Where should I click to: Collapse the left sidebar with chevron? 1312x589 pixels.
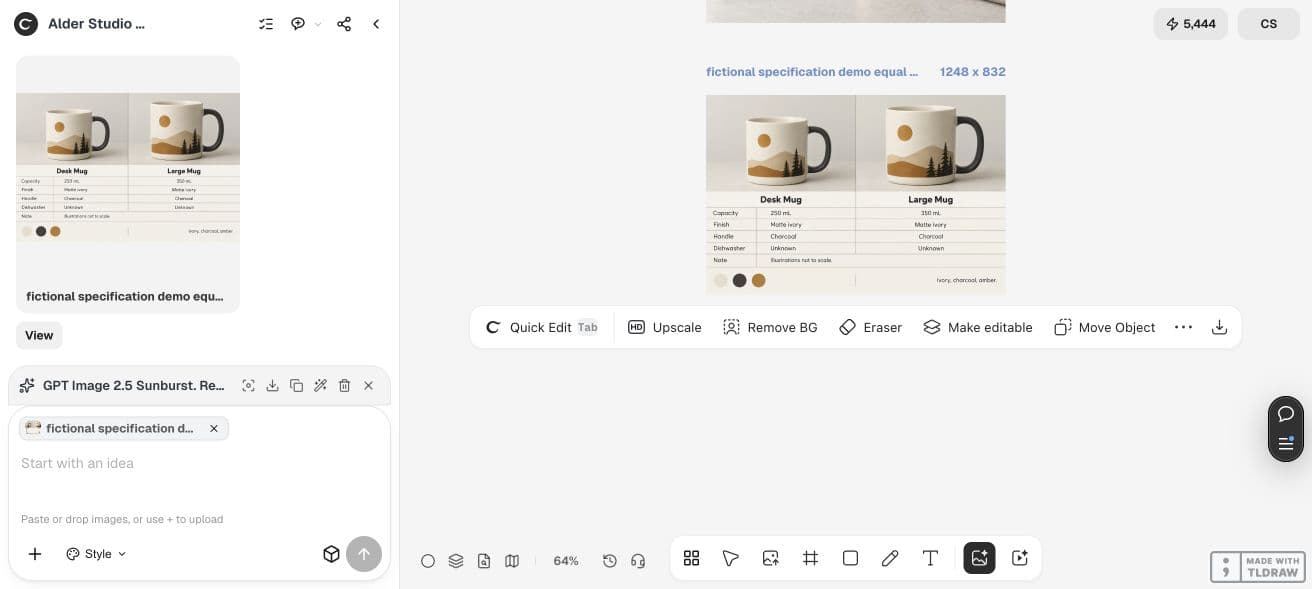tap(376, 24)
